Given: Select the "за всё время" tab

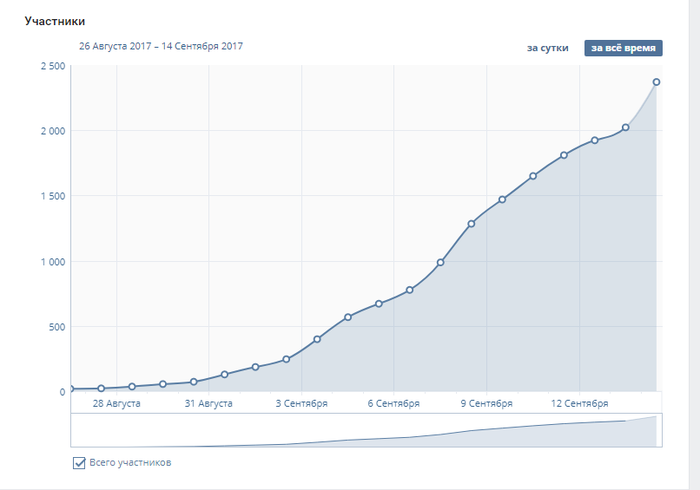Looking at the screenshot, I should tap(623, 48).
